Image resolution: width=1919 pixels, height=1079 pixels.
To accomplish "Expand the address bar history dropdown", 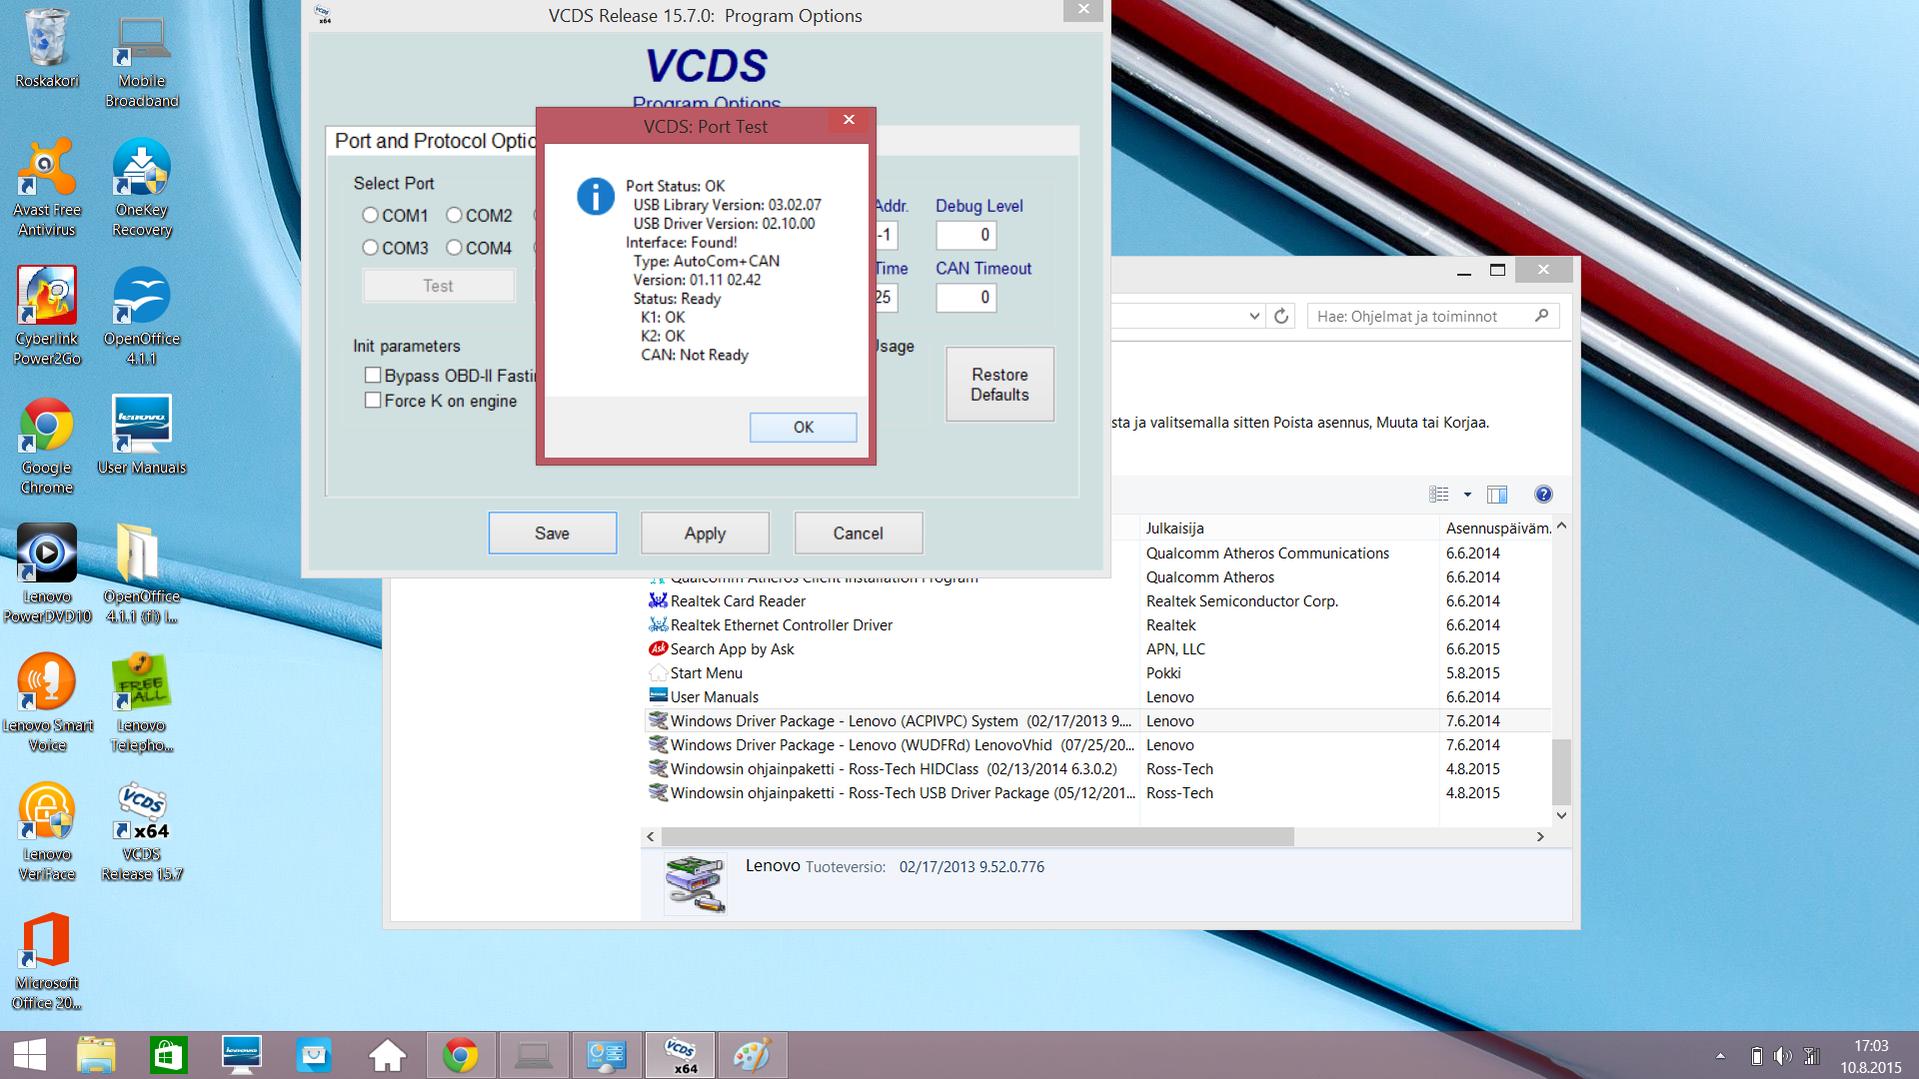I will click(x=1254, y=316).
